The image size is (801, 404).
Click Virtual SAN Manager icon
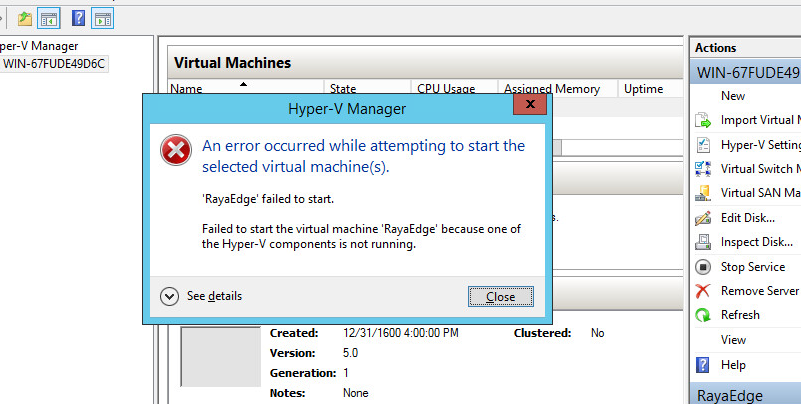[x=703, y=193]
